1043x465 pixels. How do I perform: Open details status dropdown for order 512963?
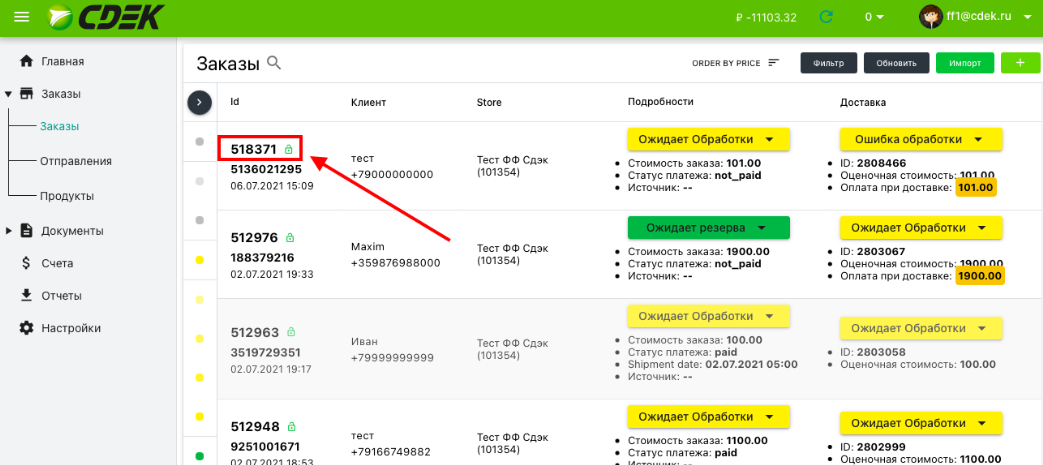point(708,316)
